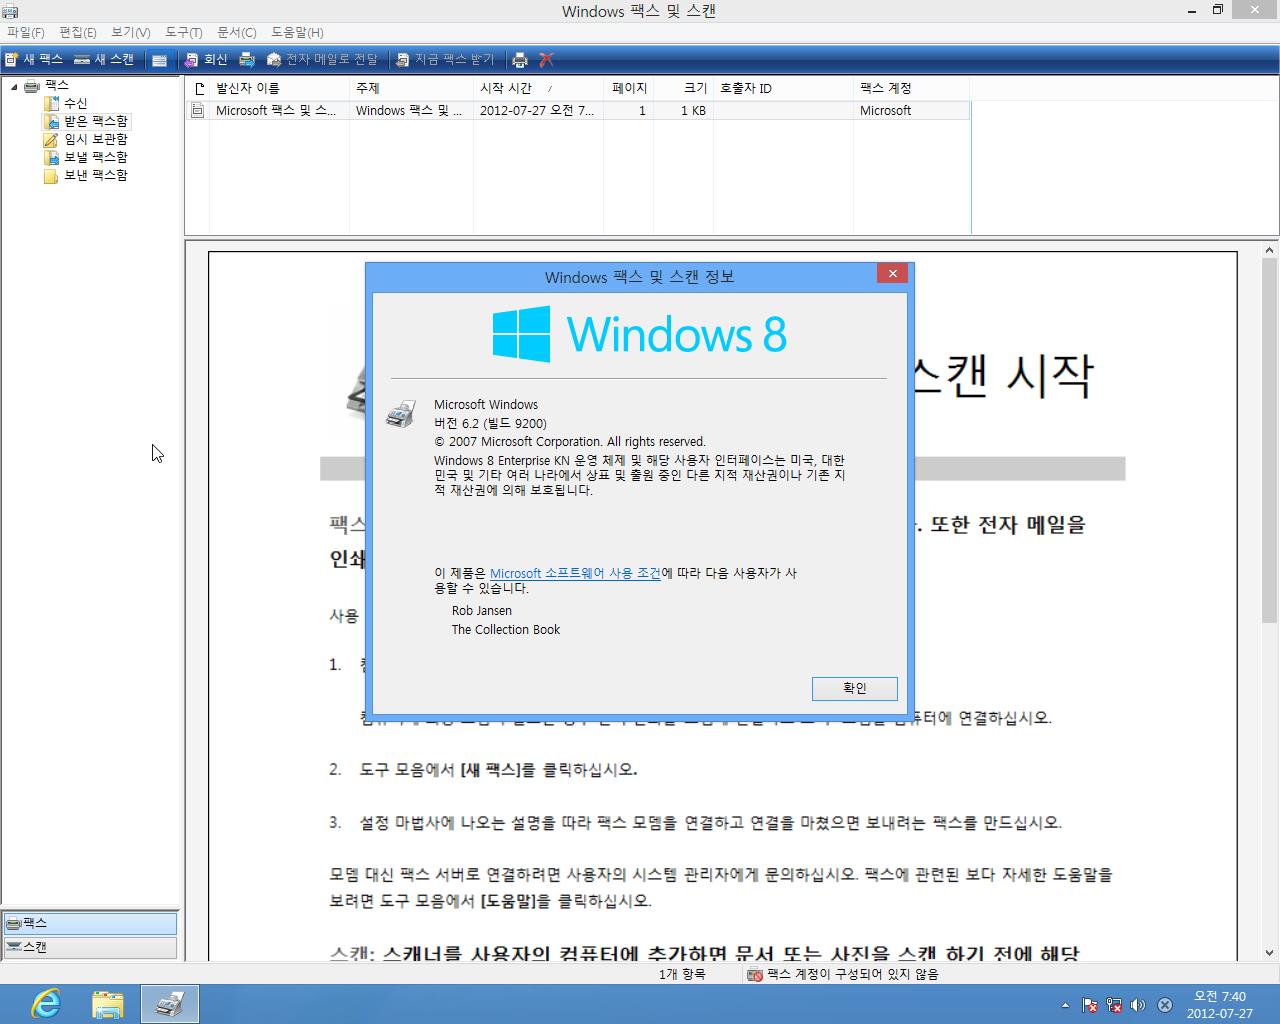Click 전자 메일로 전달 (Forward as email)

[x=322, y=60]
